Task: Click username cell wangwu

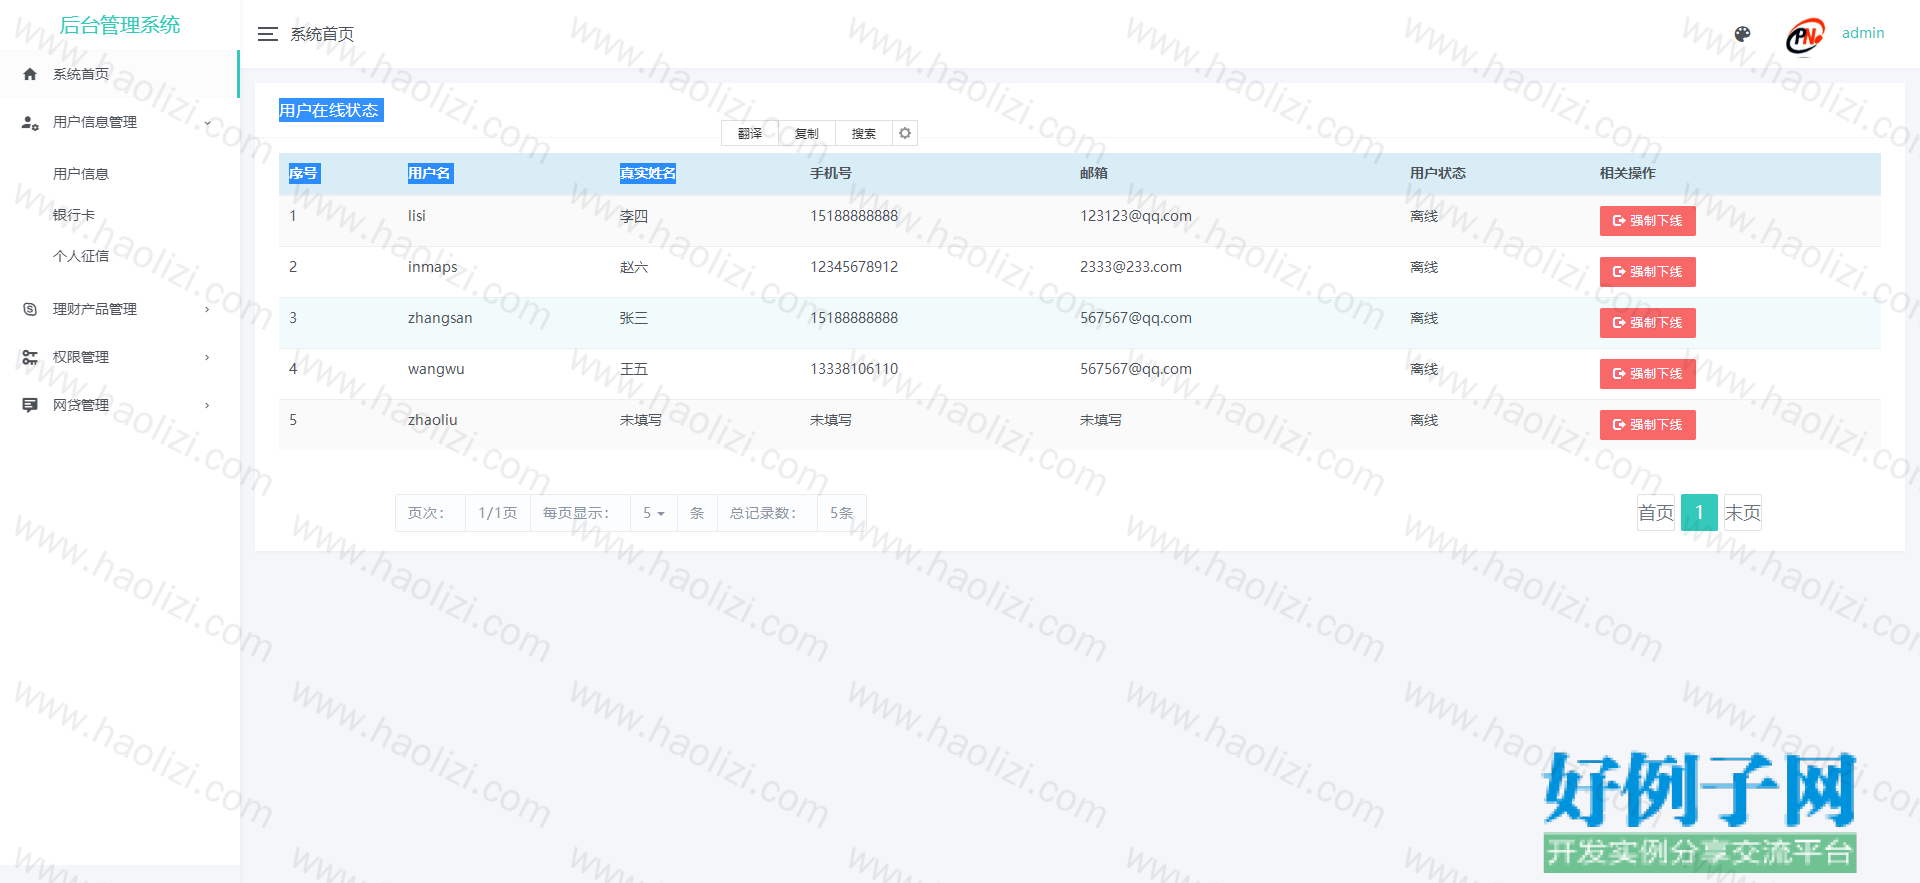Action: coord(436,369)
